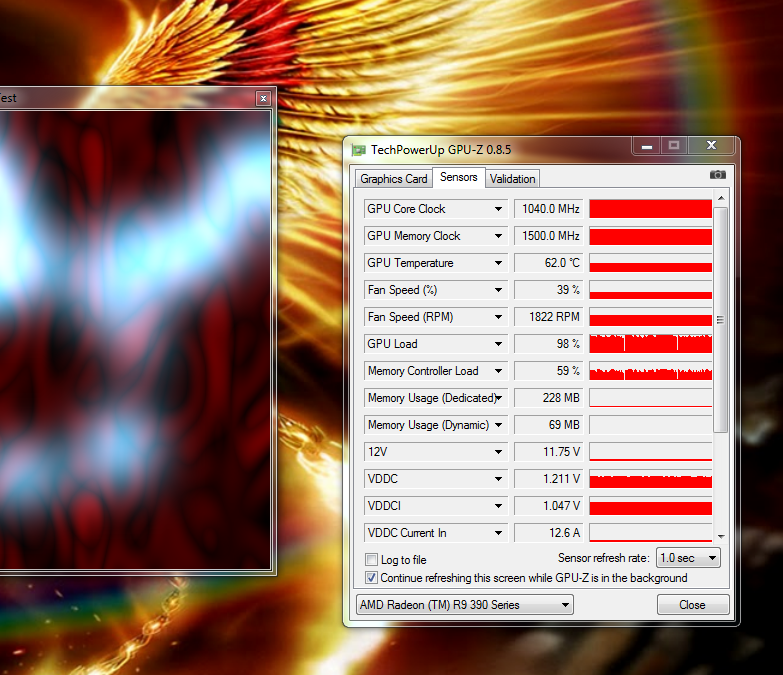
Task: Click the 98 % GPU load value
Action: [x=549, y=343]
